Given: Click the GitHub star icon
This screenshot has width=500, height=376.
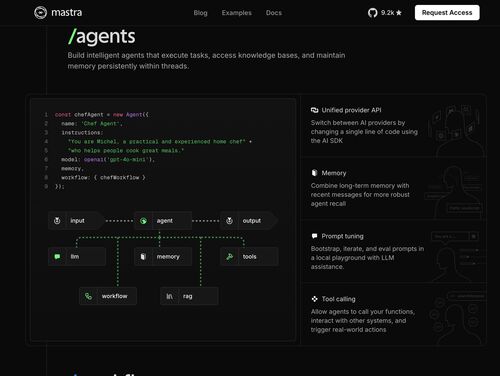Looking at the screenshot, I should click(x=399, y=13).
